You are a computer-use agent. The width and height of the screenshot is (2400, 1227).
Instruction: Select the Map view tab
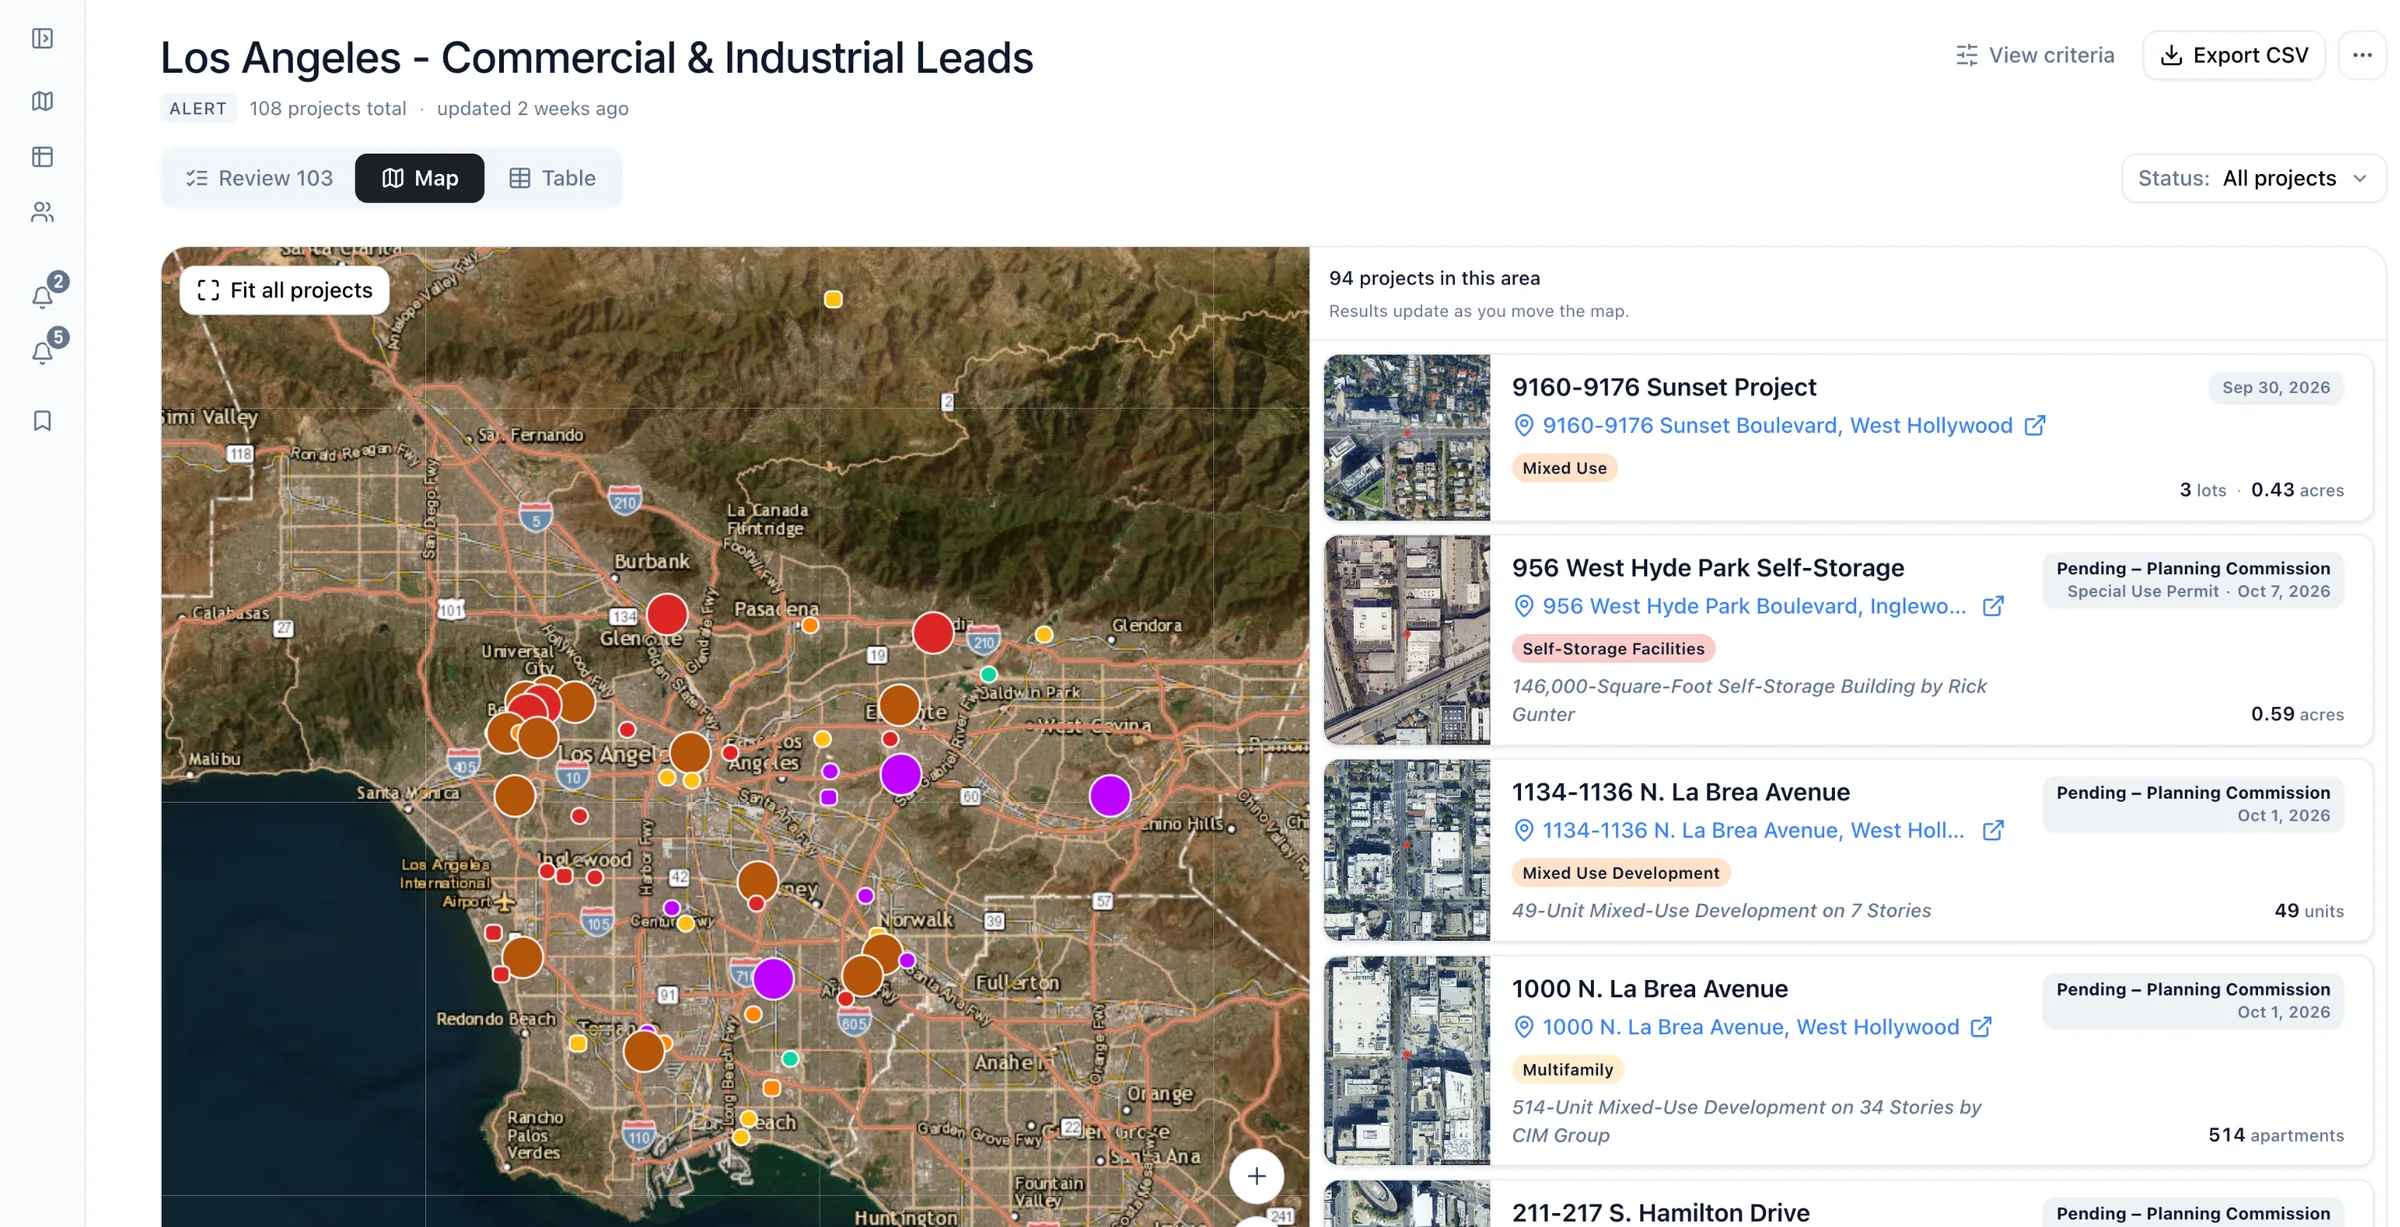(x=420, y=178)
